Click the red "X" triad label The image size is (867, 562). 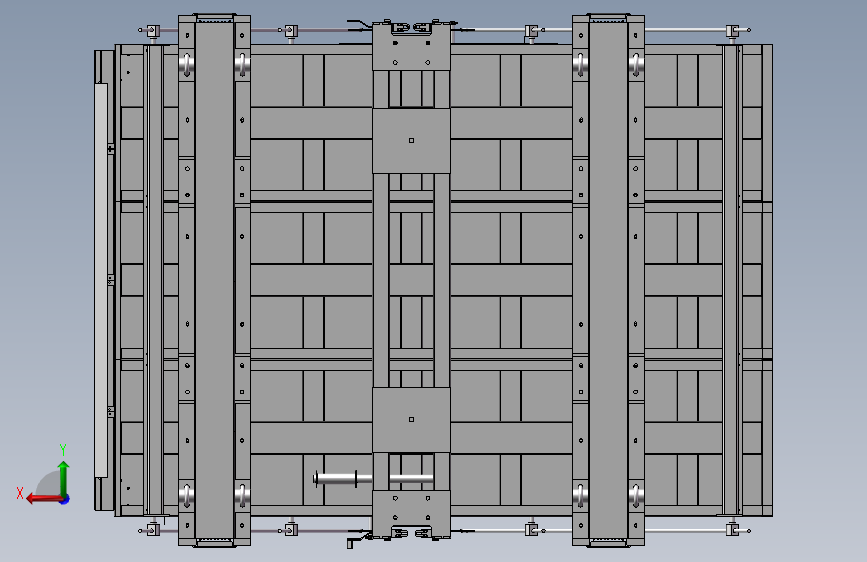point(20,493)
